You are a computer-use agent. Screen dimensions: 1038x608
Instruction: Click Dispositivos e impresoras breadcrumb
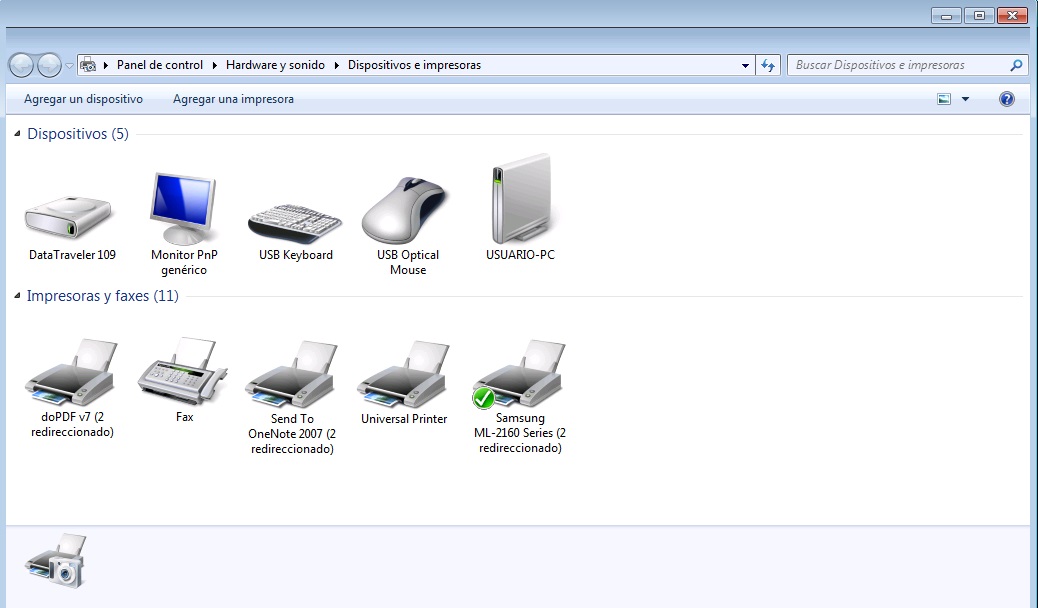click(414, 65)
